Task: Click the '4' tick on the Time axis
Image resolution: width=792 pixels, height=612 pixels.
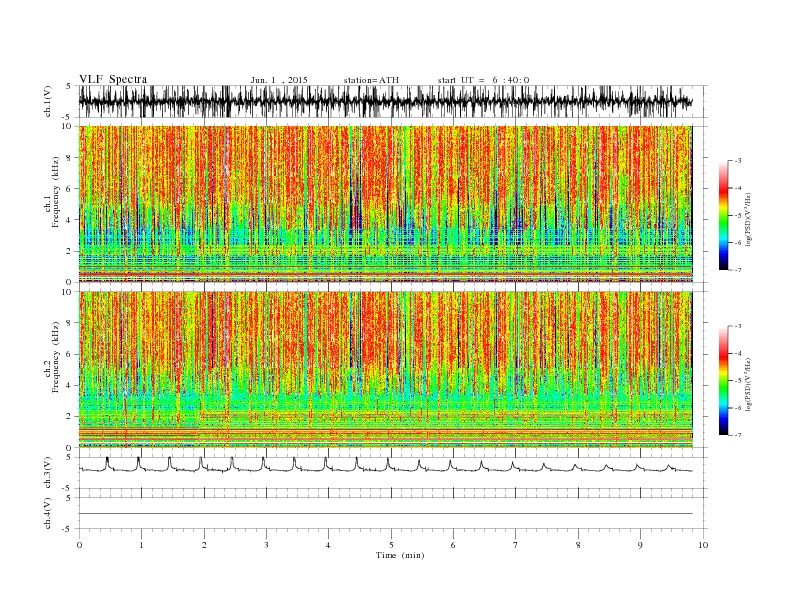Action: click(x=328, y=545)
